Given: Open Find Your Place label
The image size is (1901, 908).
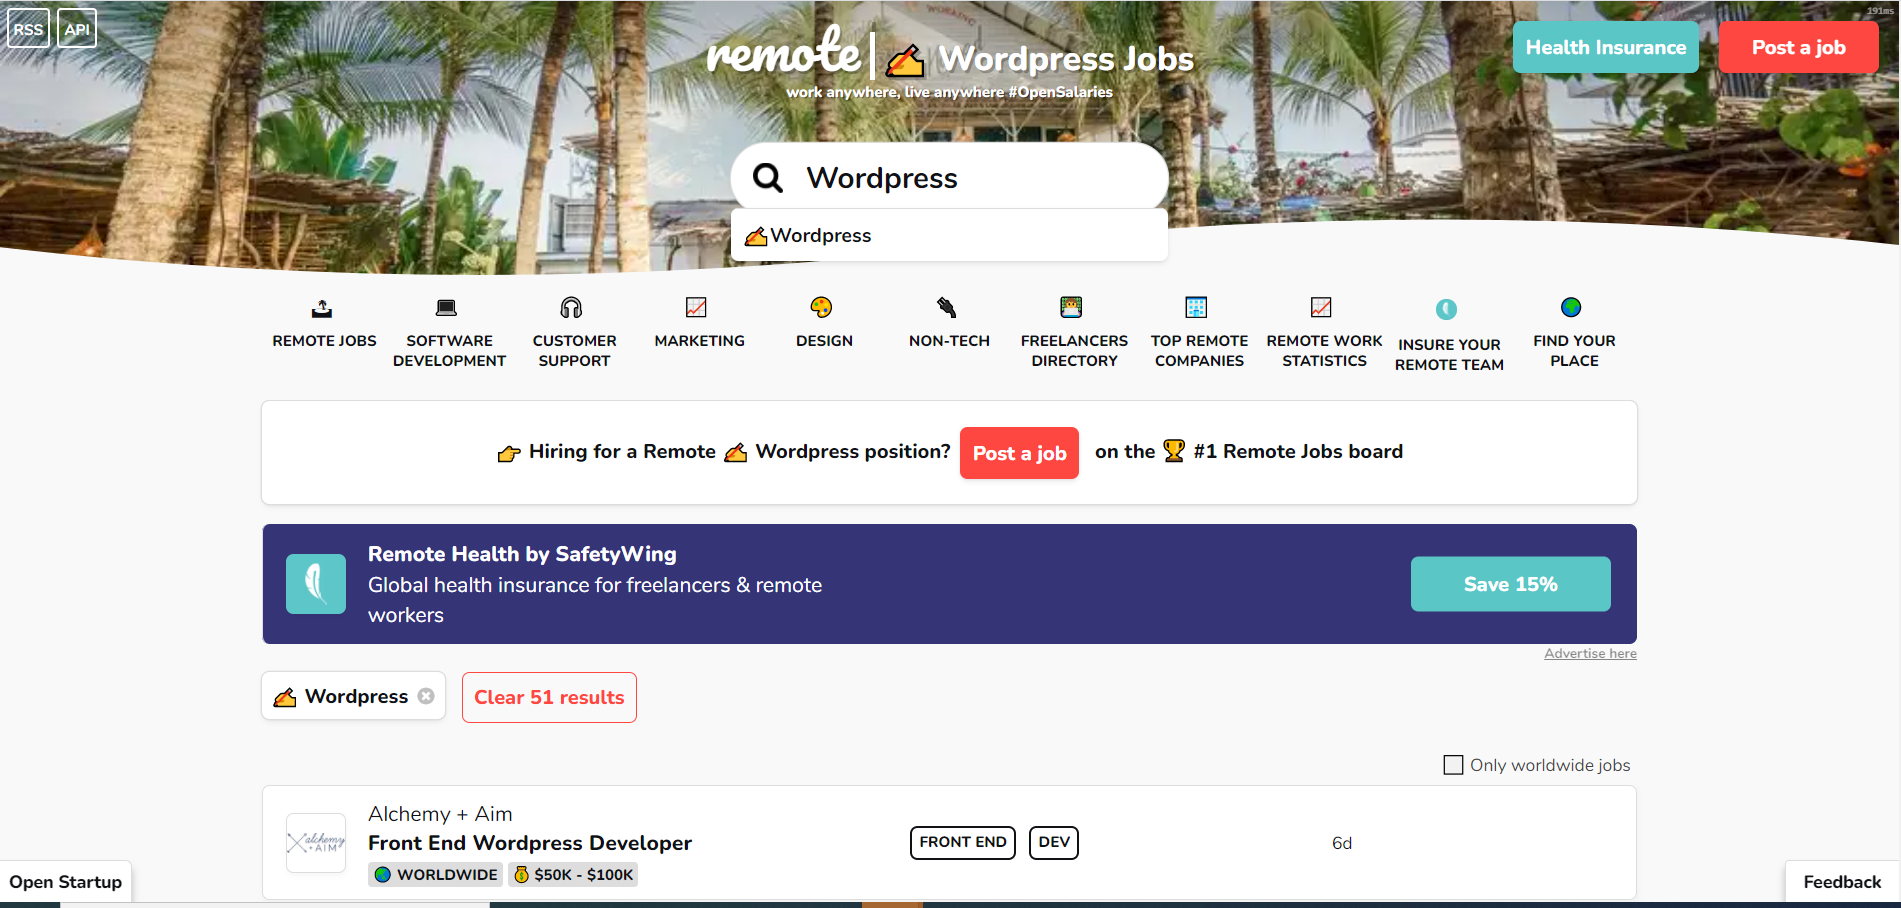Looking at the screenshot, I should (x=1574, y=351).
